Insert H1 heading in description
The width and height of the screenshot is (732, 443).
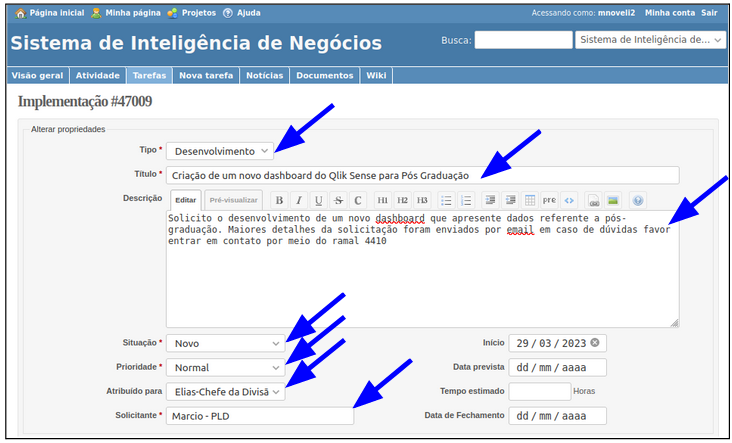click(x=383, y=200)
